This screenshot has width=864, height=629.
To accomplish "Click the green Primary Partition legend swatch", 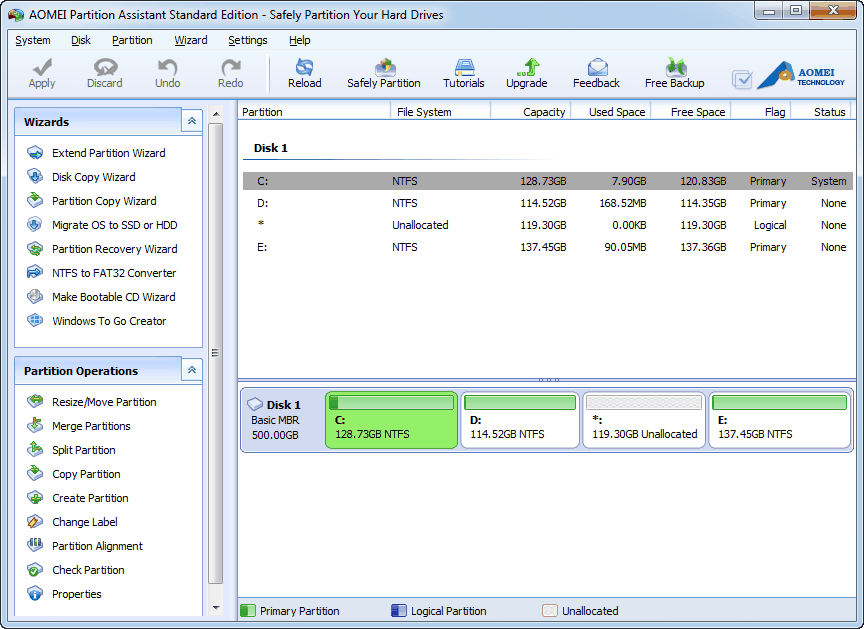I will pyautogui.click(x=248, y=611).
